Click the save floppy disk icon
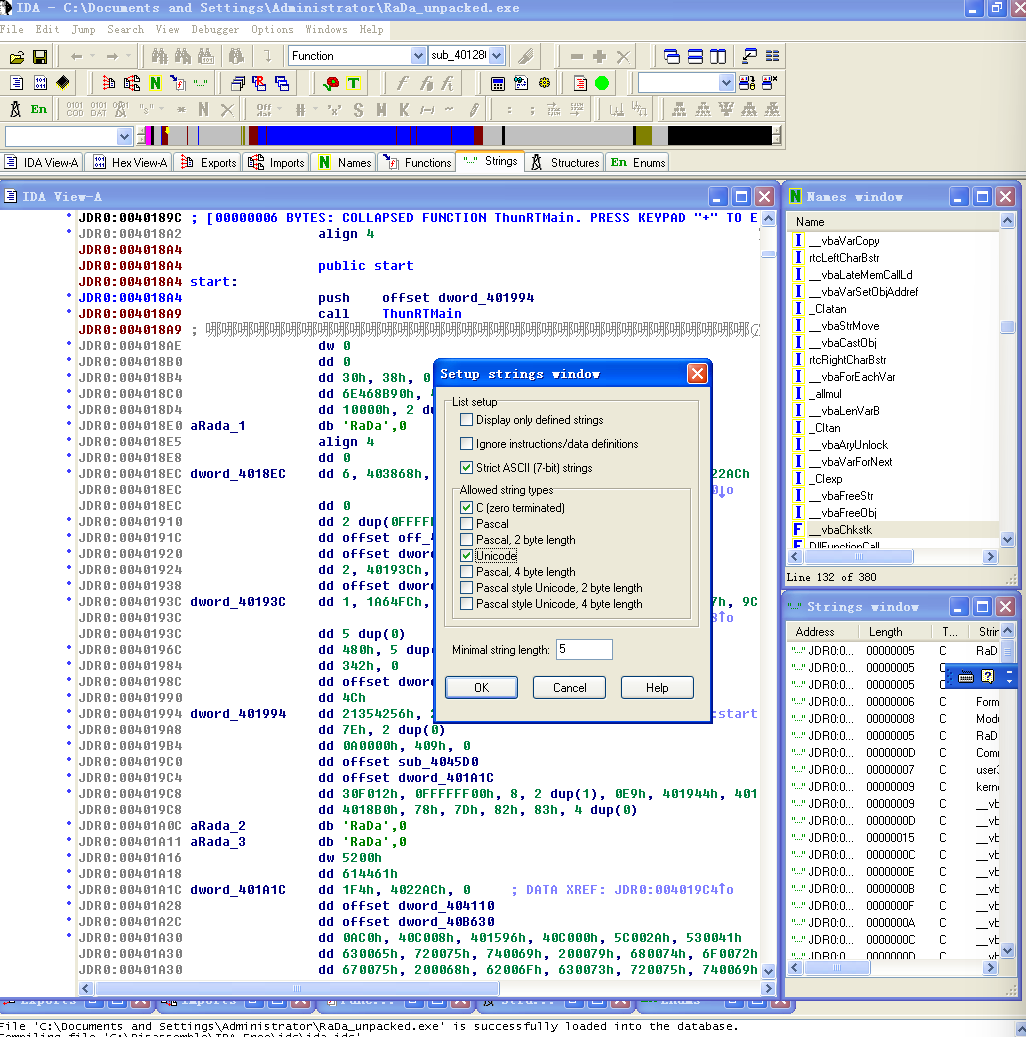 [40, 57]
